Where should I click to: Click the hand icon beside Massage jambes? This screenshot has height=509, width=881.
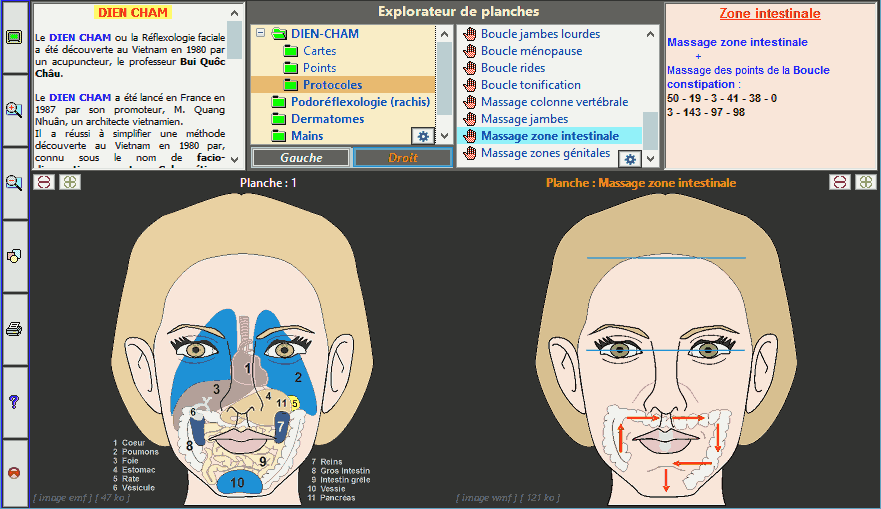[x=470, y=119]
